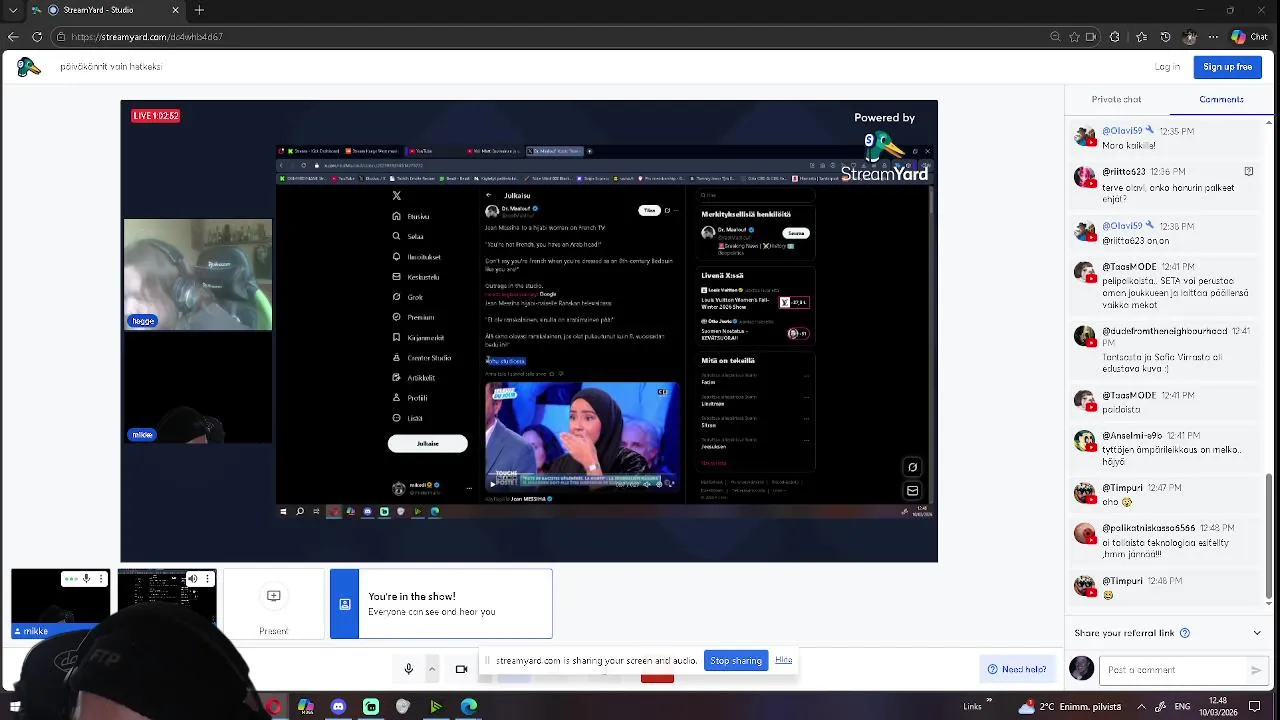Go back in browser history
The height and width of the screenshot is (720, 1280).
(x=13, y=37)
